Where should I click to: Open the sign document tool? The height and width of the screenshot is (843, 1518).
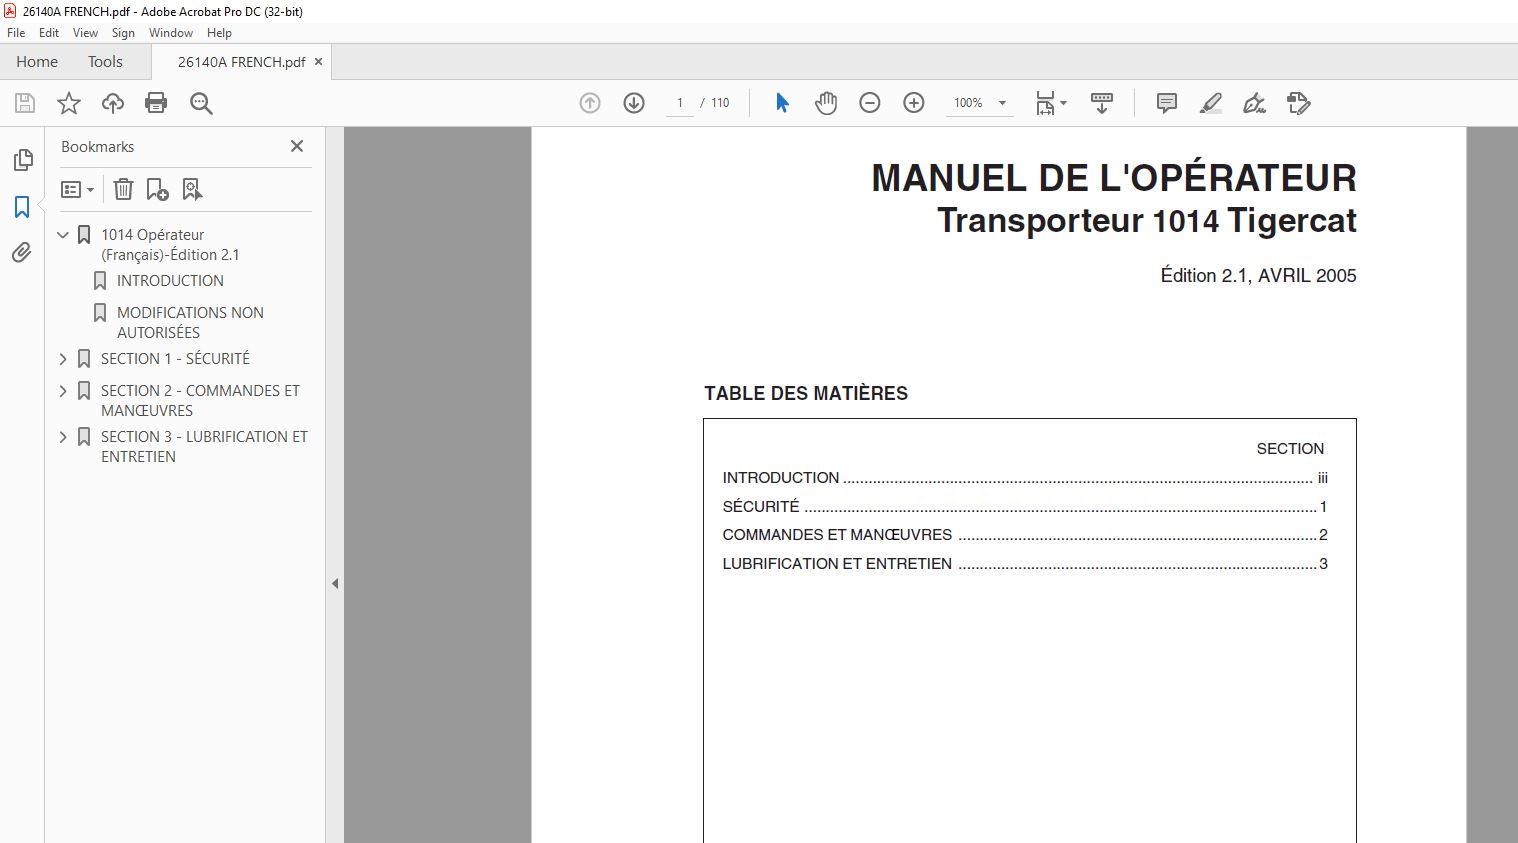pyautogui.click(x=1254, y=103)
